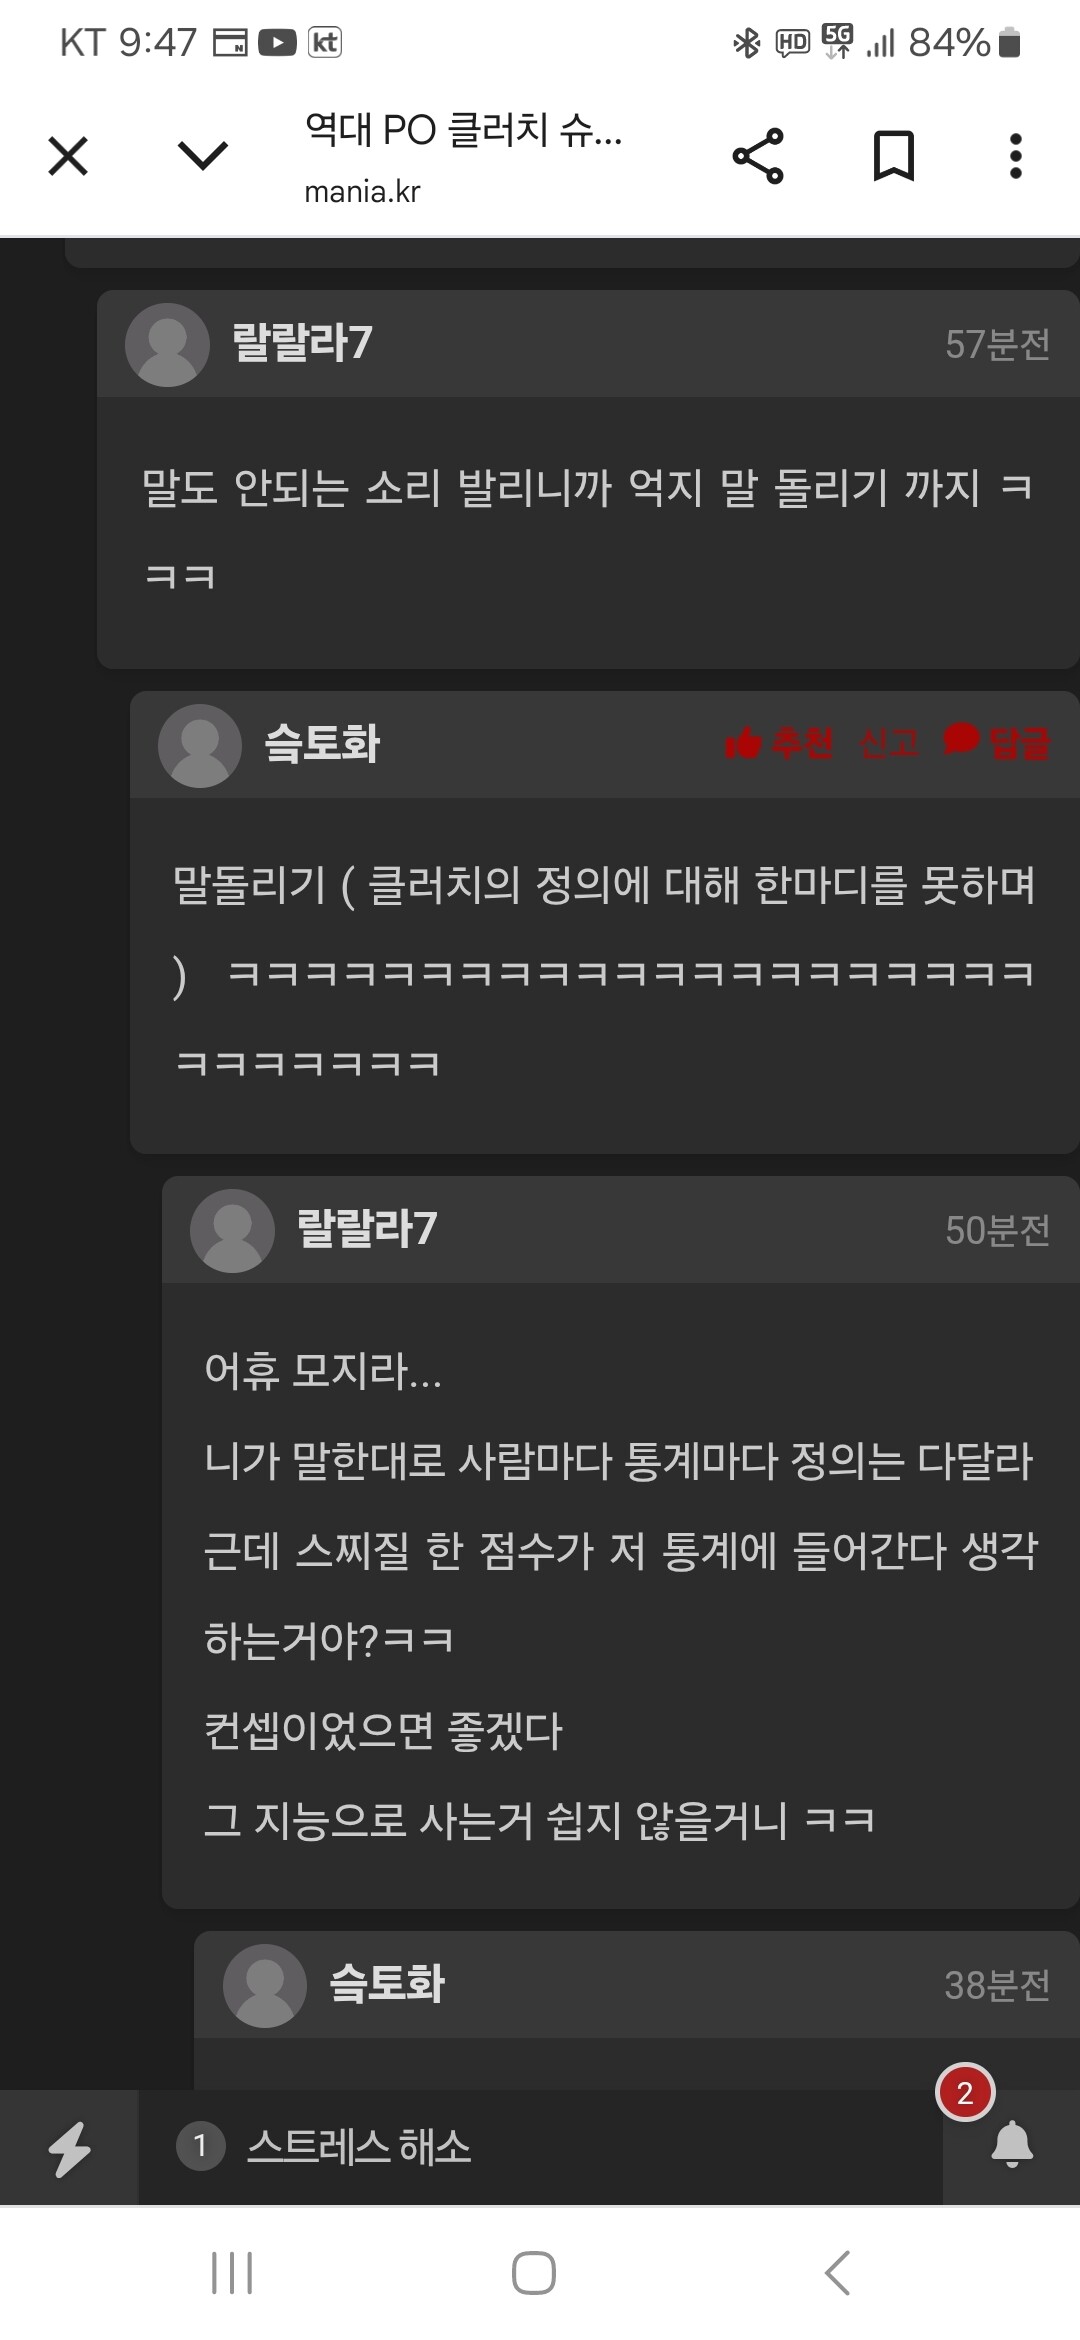Tap Android back navigation arrow

pos(838,2272)
